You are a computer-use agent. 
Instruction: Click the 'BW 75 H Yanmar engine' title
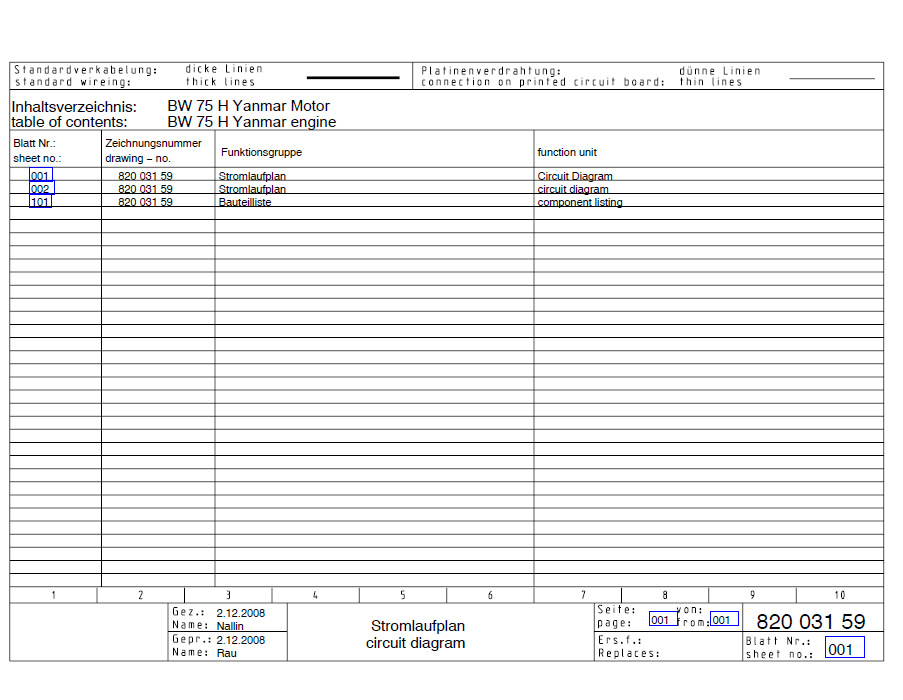tap(252, 122)
